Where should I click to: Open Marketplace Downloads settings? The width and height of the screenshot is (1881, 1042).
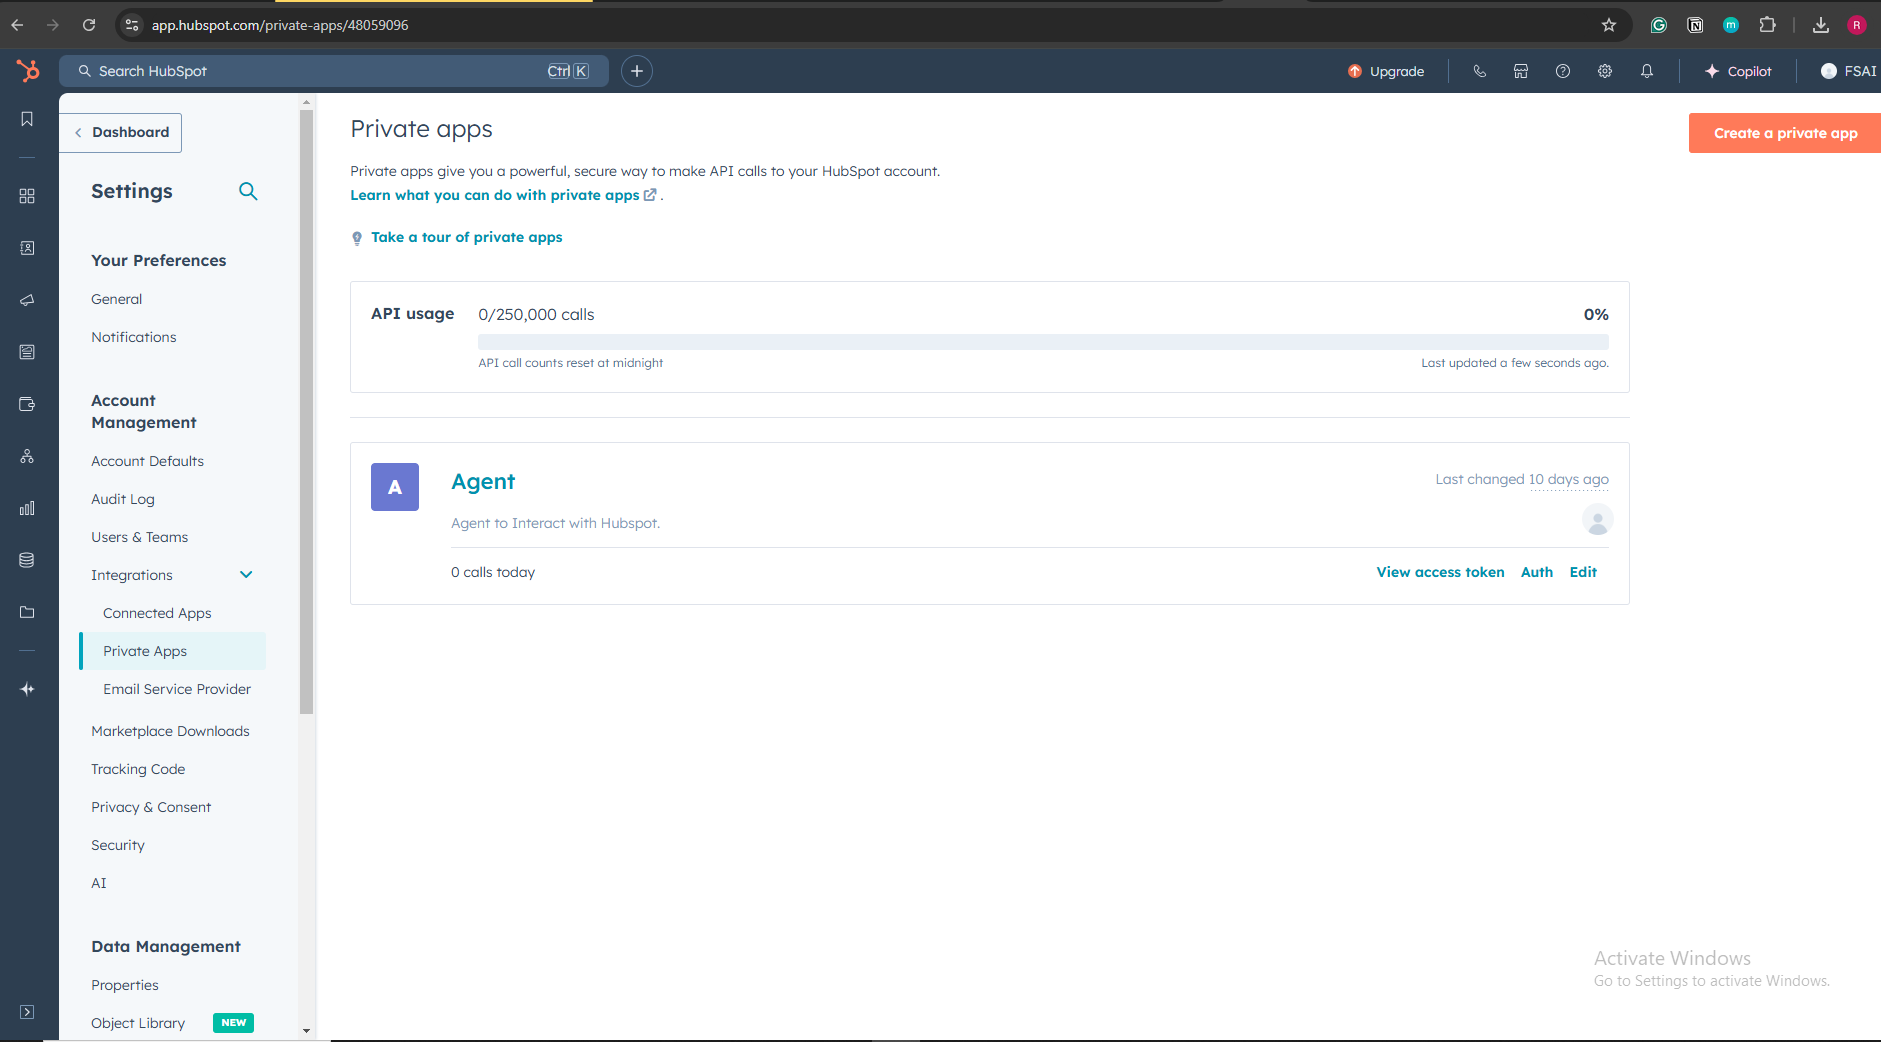[x=170, y=731]
